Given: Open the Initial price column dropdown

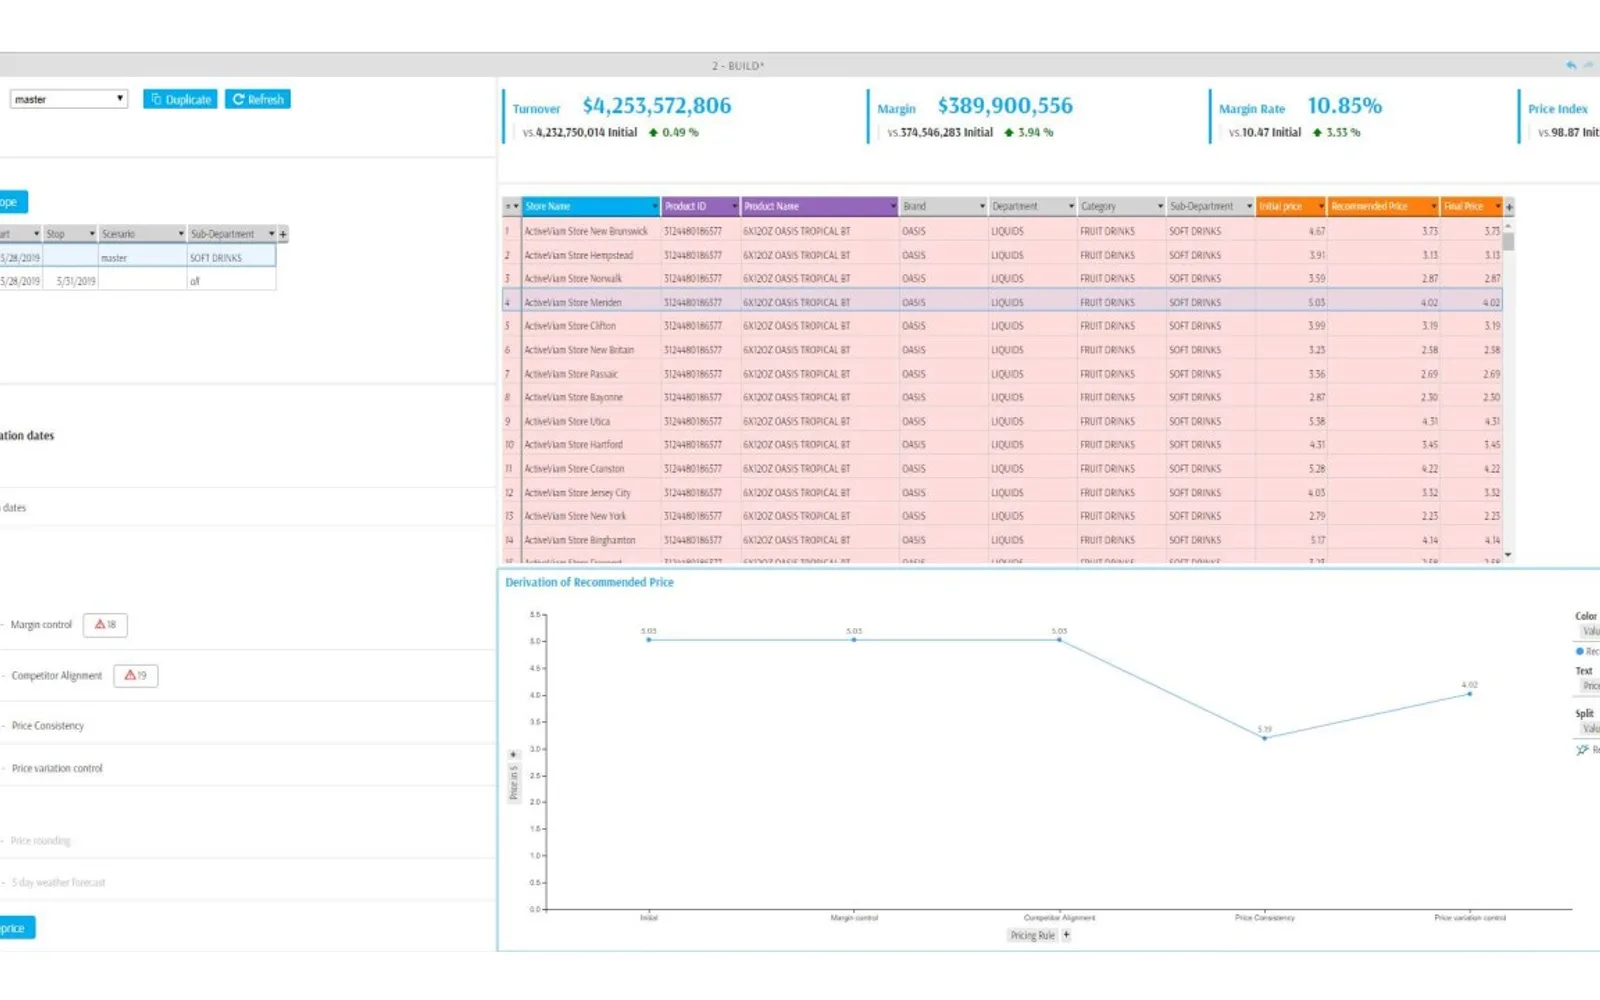Looking at the screenshot, I should pos(1321,207).
